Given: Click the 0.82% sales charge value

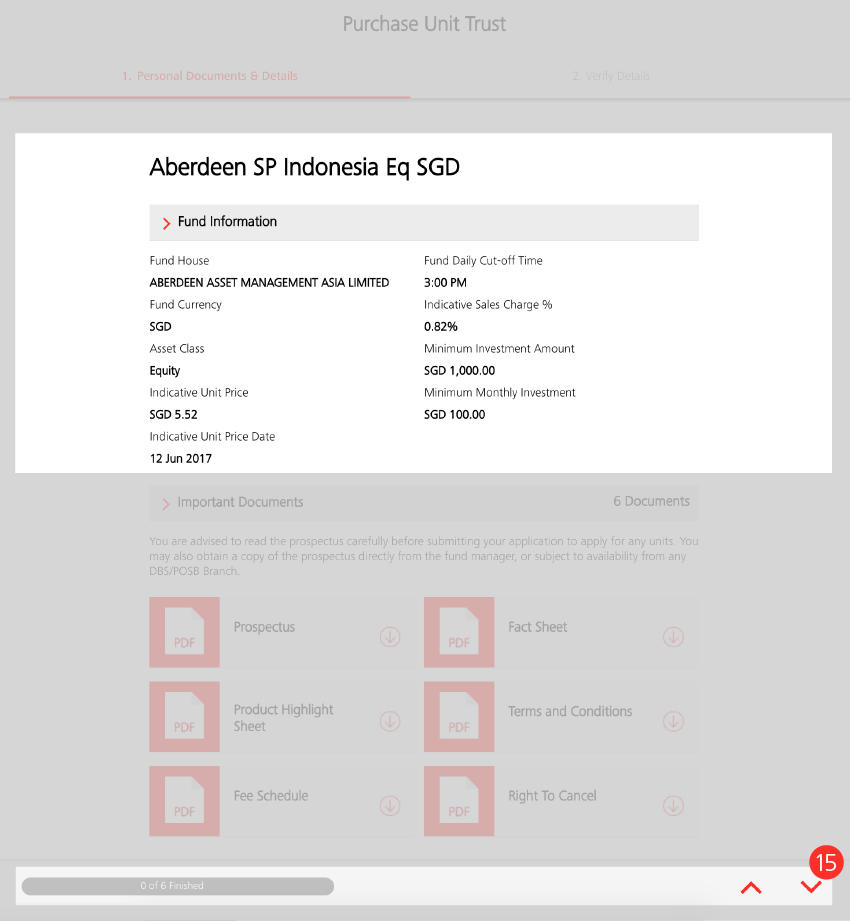Looking at the screenshot, I should (x=441, y=327).
